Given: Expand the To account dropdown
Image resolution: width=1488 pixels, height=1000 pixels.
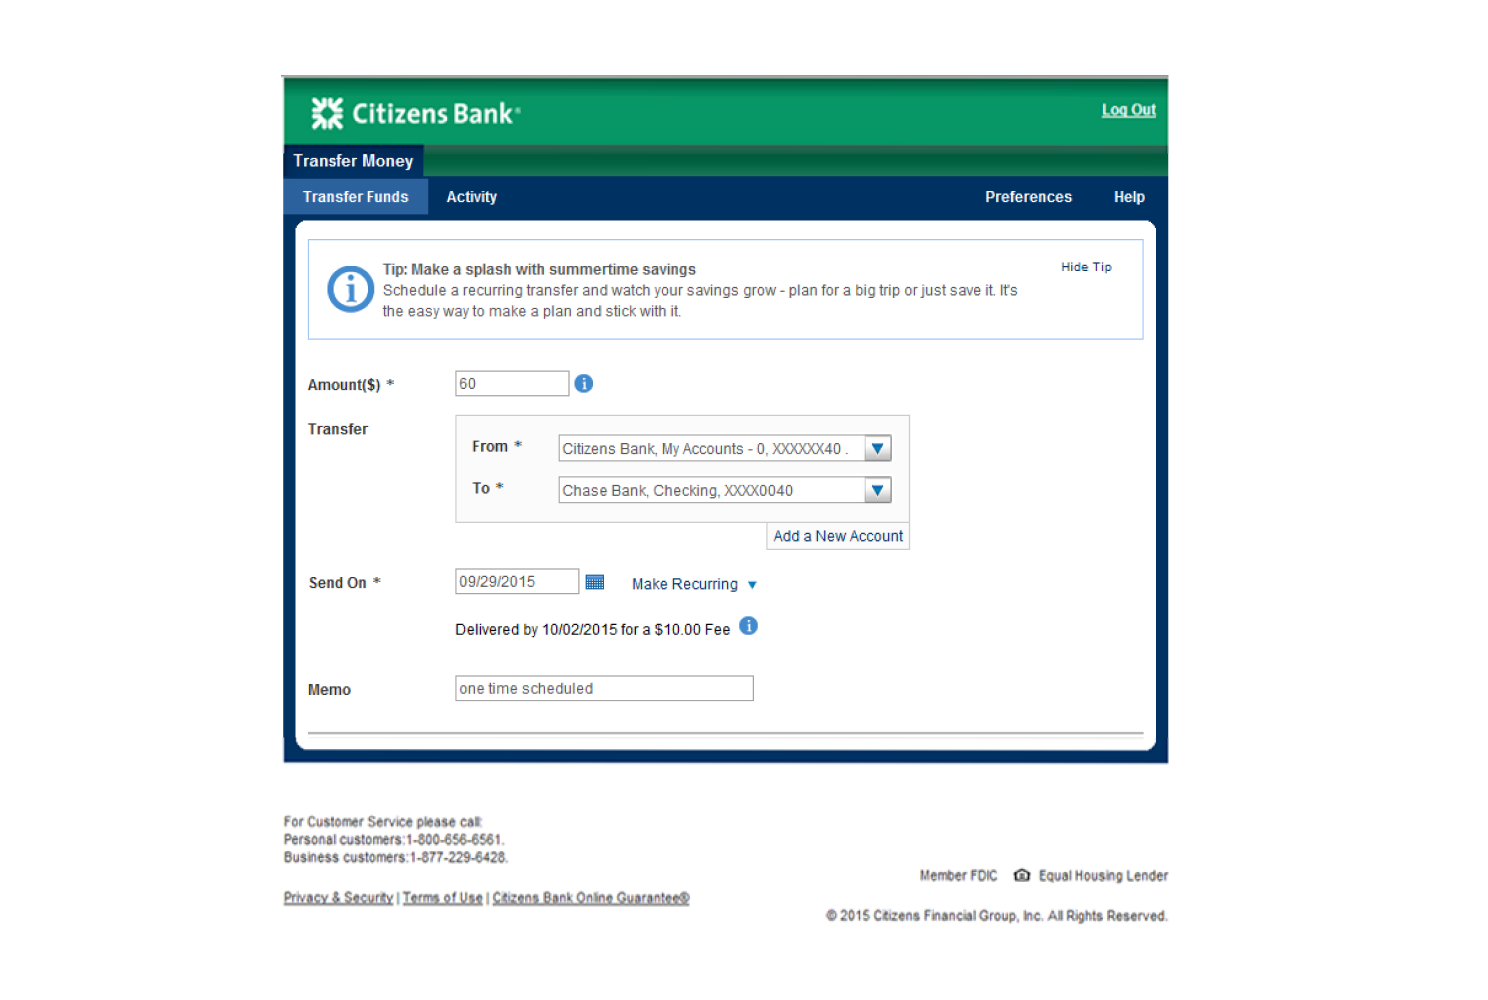Looking at the screenshot, I should (x=877, y=490).
